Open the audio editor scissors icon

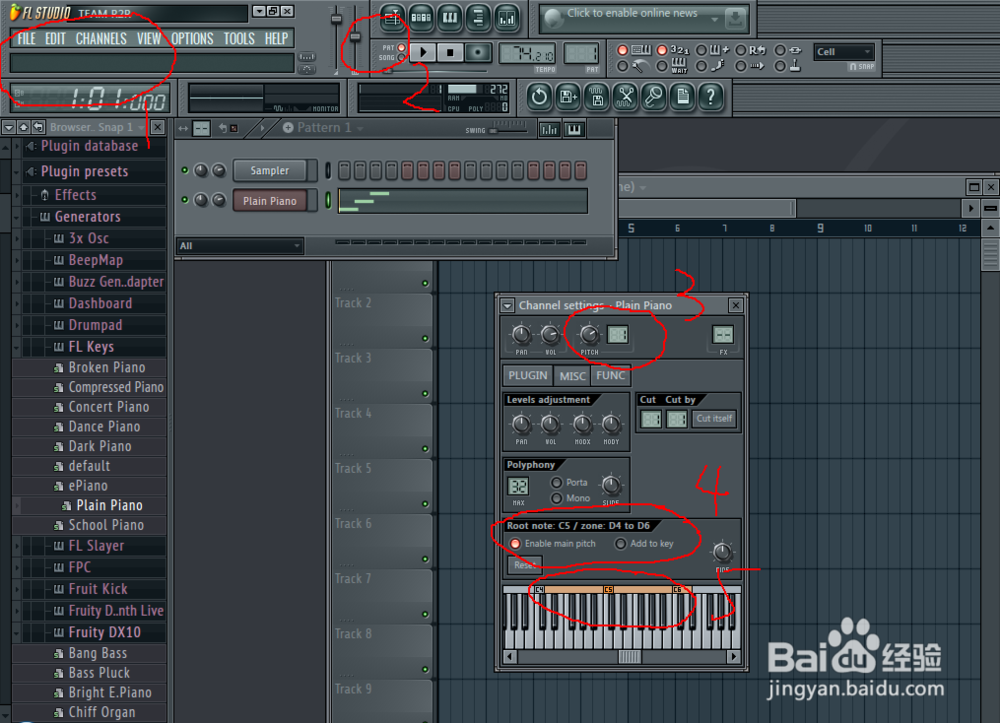tap(626, 97)
